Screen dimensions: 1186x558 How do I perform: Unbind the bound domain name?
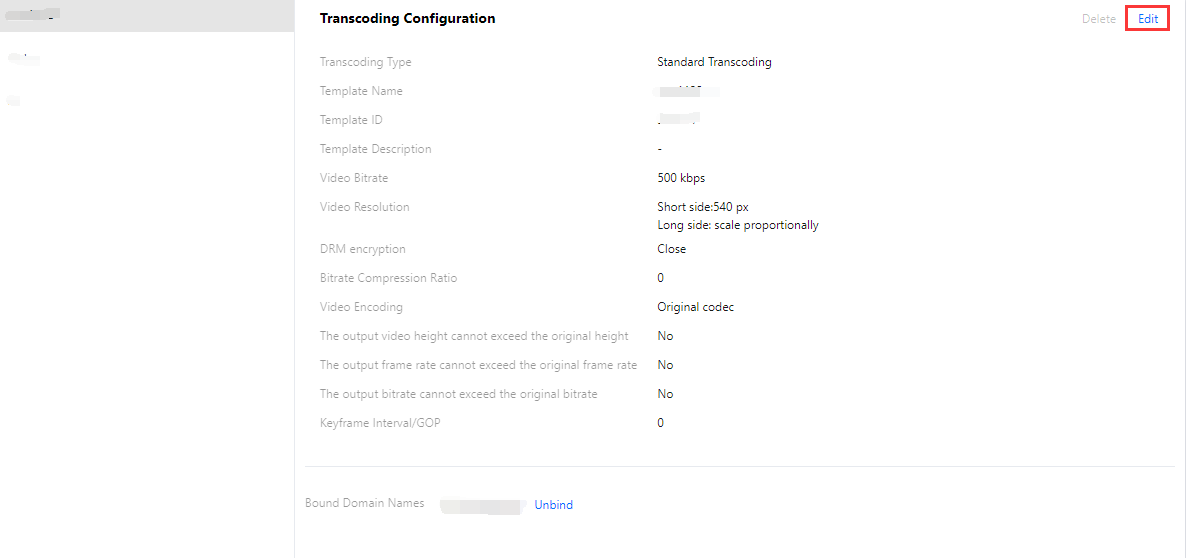(x=553, y=505)
